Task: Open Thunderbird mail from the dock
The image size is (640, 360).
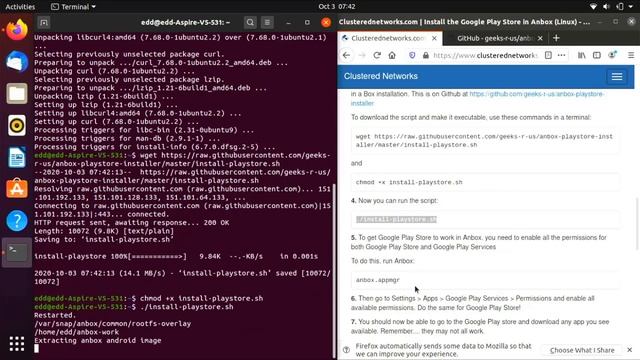Action: (x=17, y=62)
